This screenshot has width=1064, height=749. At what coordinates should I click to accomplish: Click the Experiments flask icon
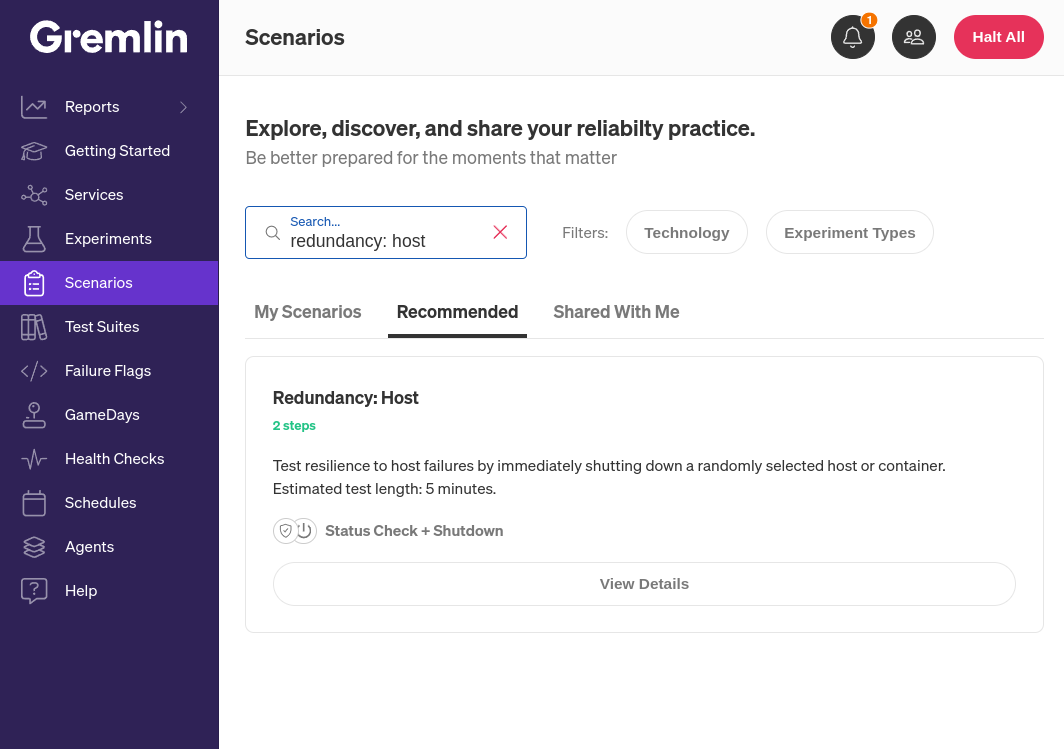coord(34,239)
